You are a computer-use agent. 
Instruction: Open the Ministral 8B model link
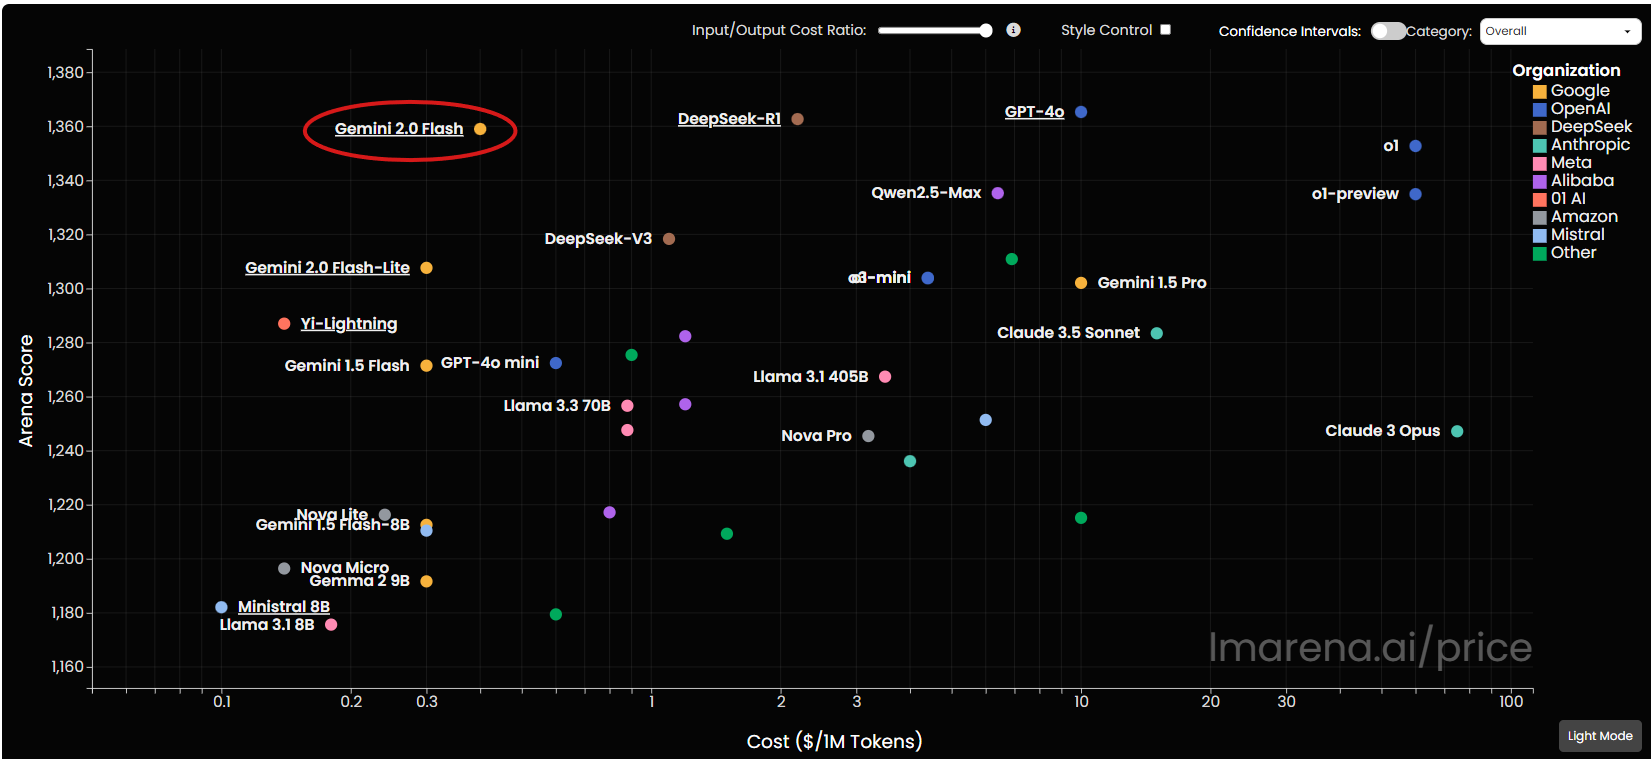pyautogui.click(x=284, y=607)
